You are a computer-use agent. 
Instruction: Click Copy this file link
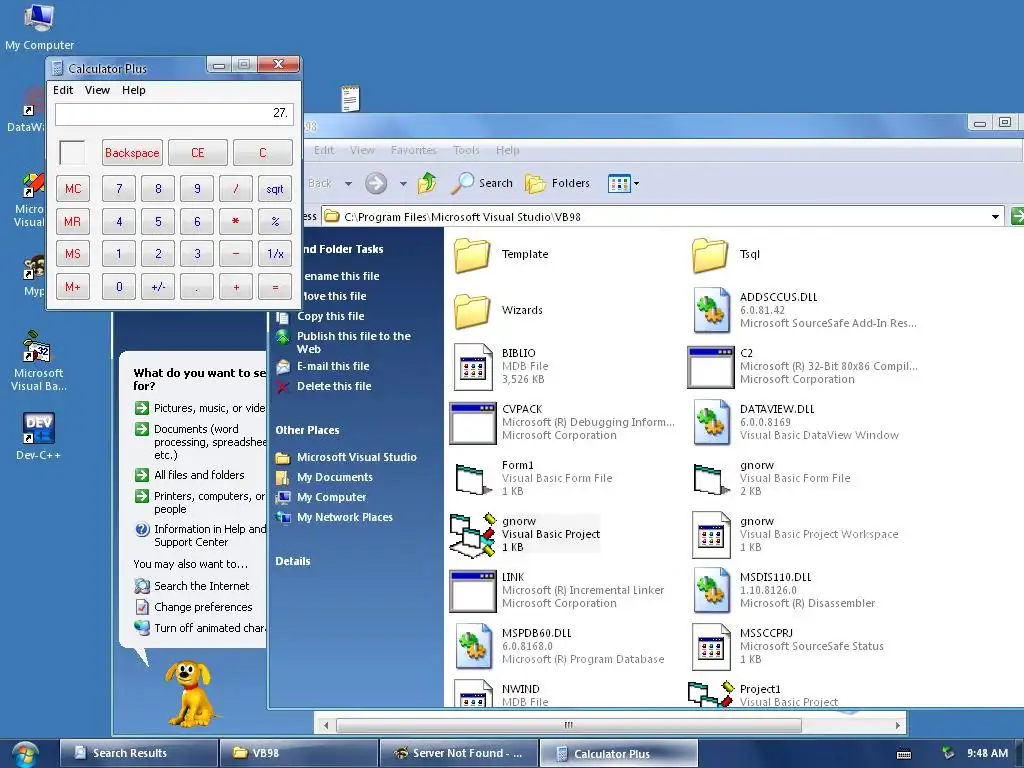pyautogui.click(x=330, y=316)
